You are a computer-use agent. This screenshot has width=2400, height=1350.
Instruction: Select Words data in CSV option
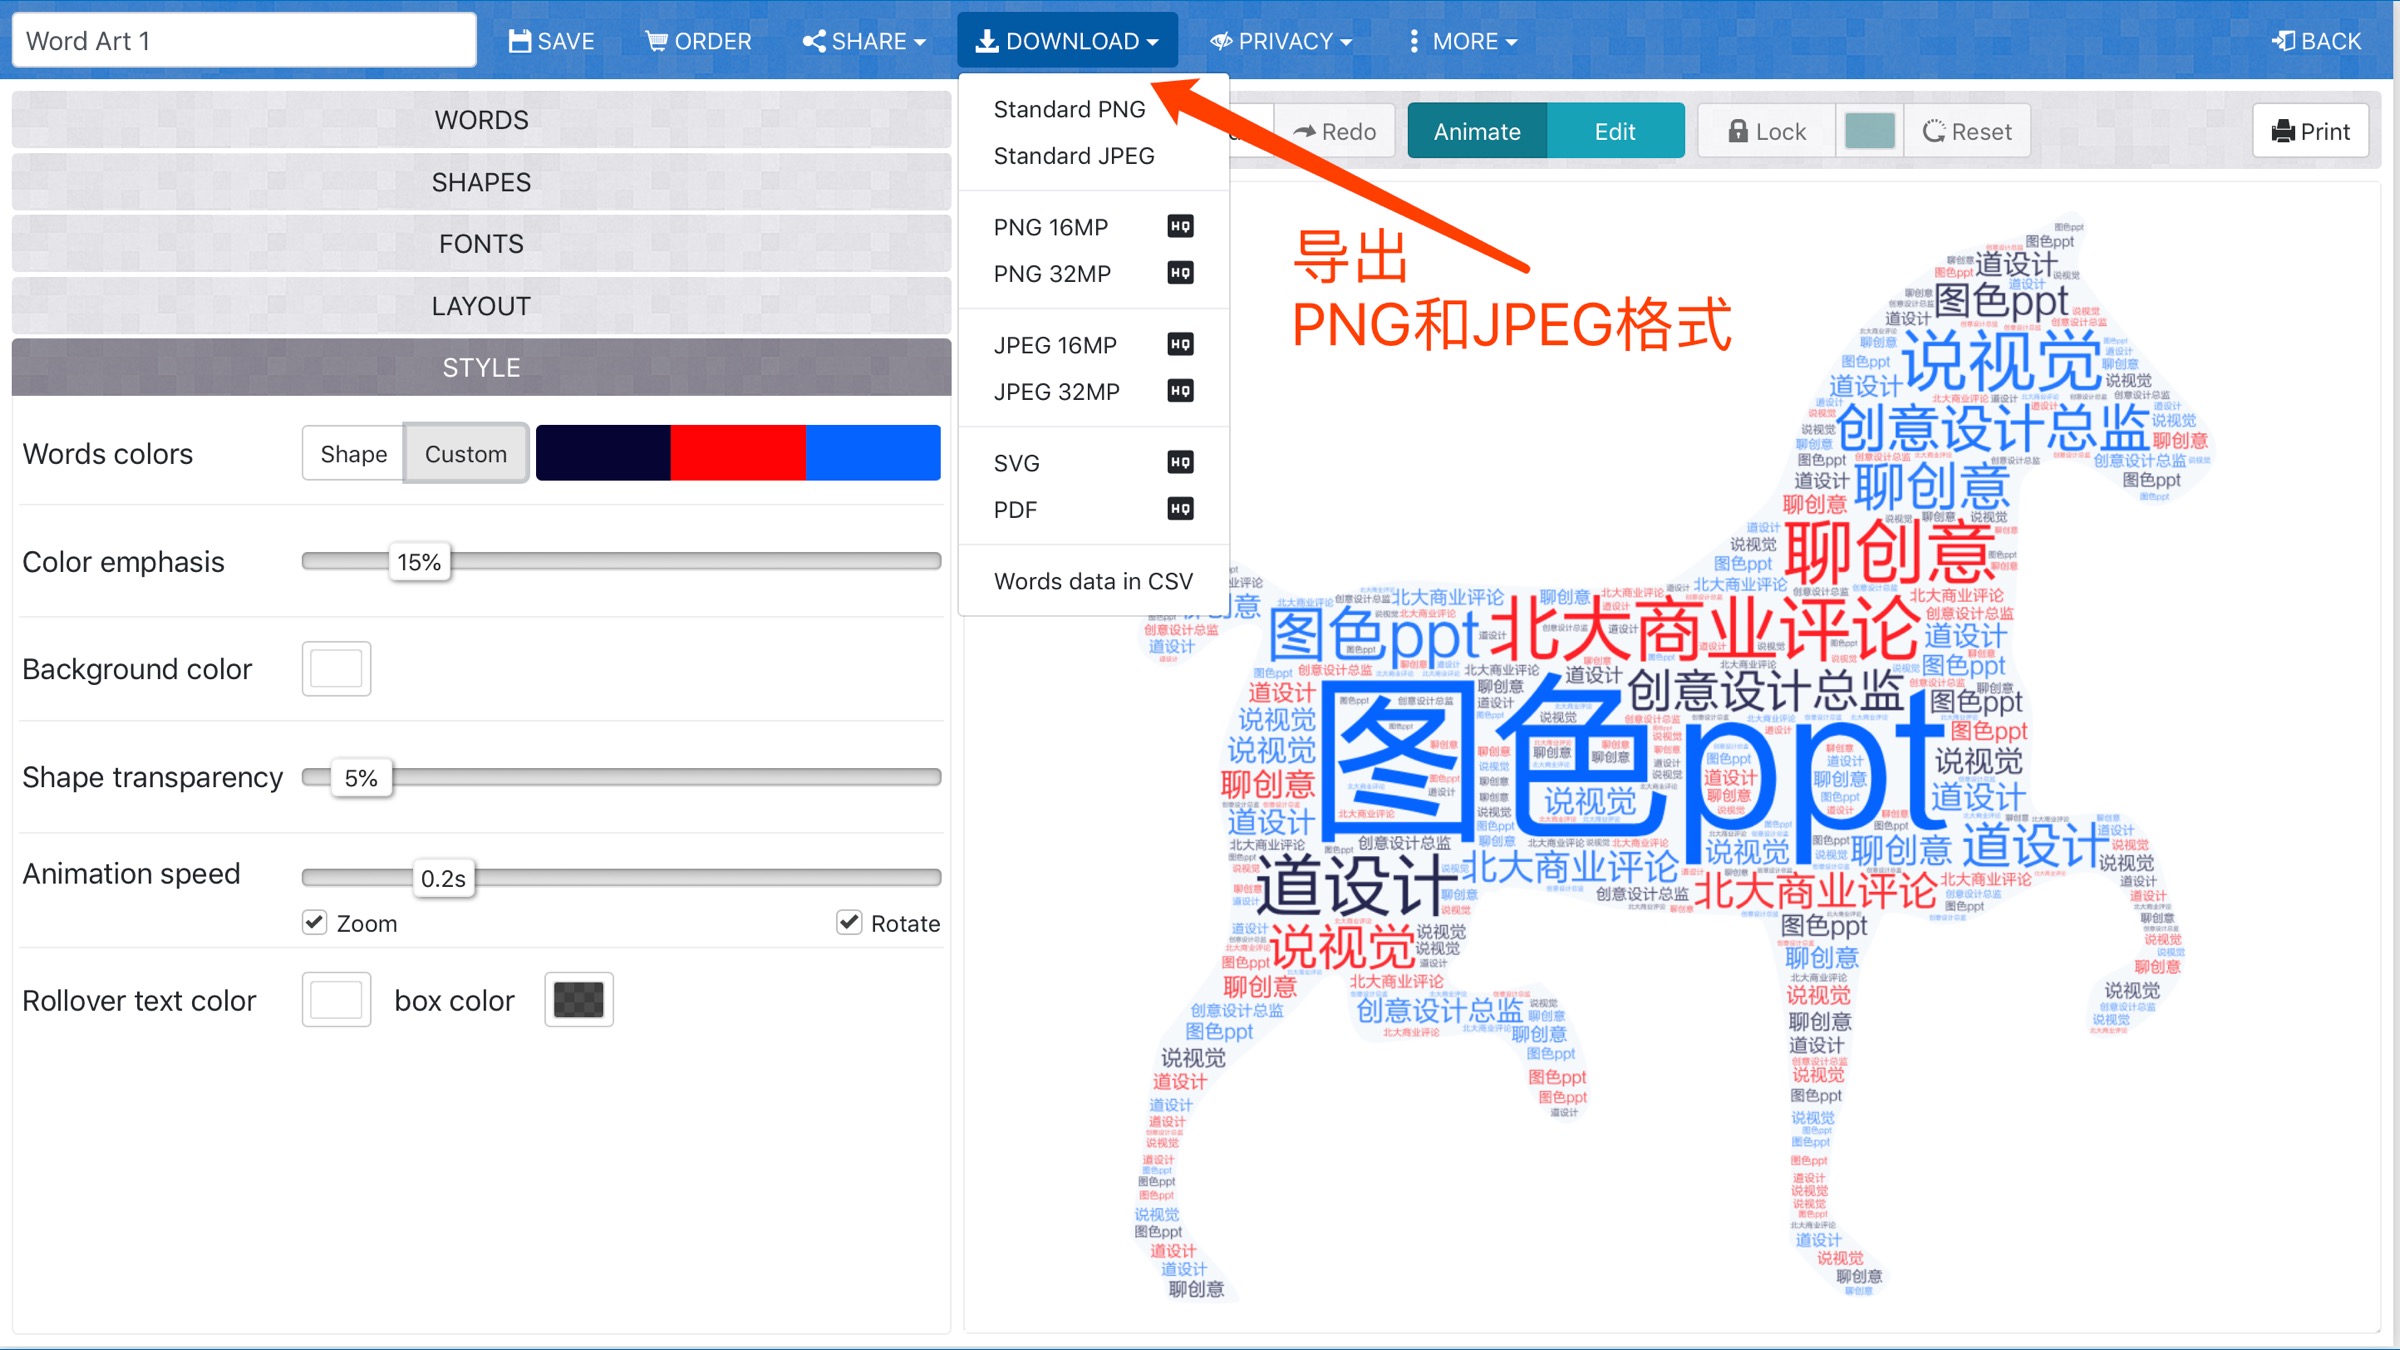(1092, 581)
